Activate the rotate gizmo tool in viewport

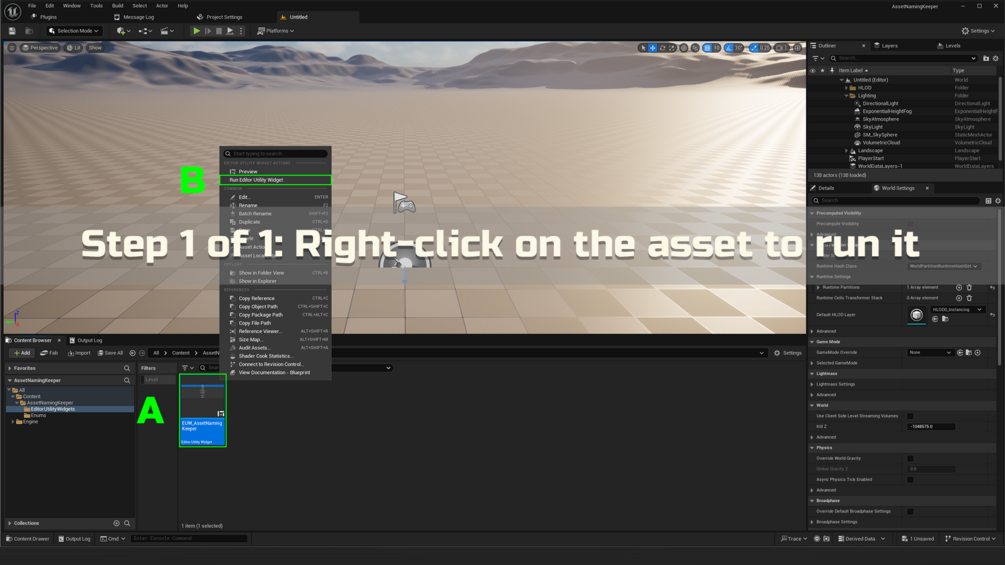point(662,48)
